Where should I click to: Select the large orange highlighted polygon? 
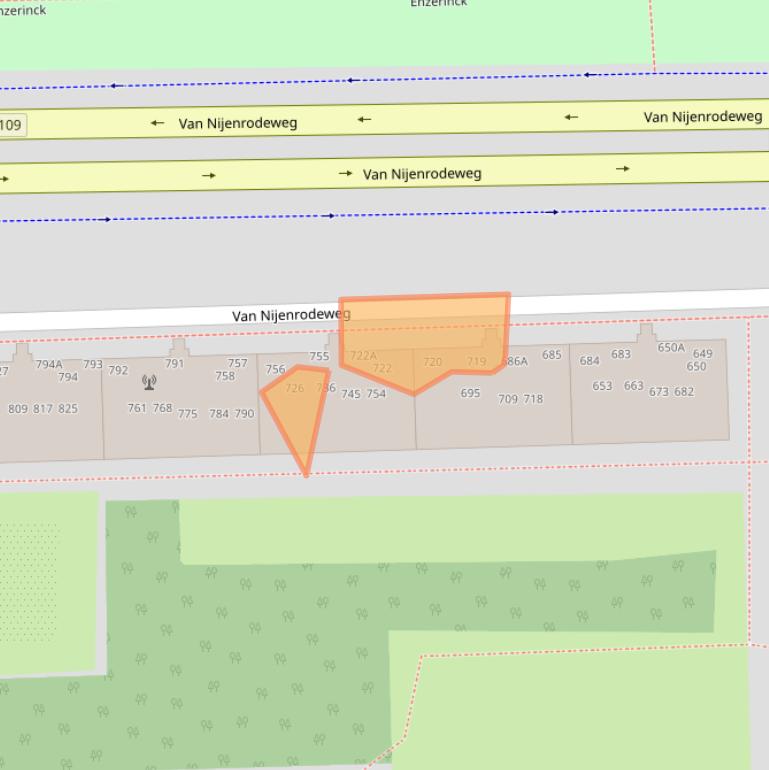tap(425, 330)
